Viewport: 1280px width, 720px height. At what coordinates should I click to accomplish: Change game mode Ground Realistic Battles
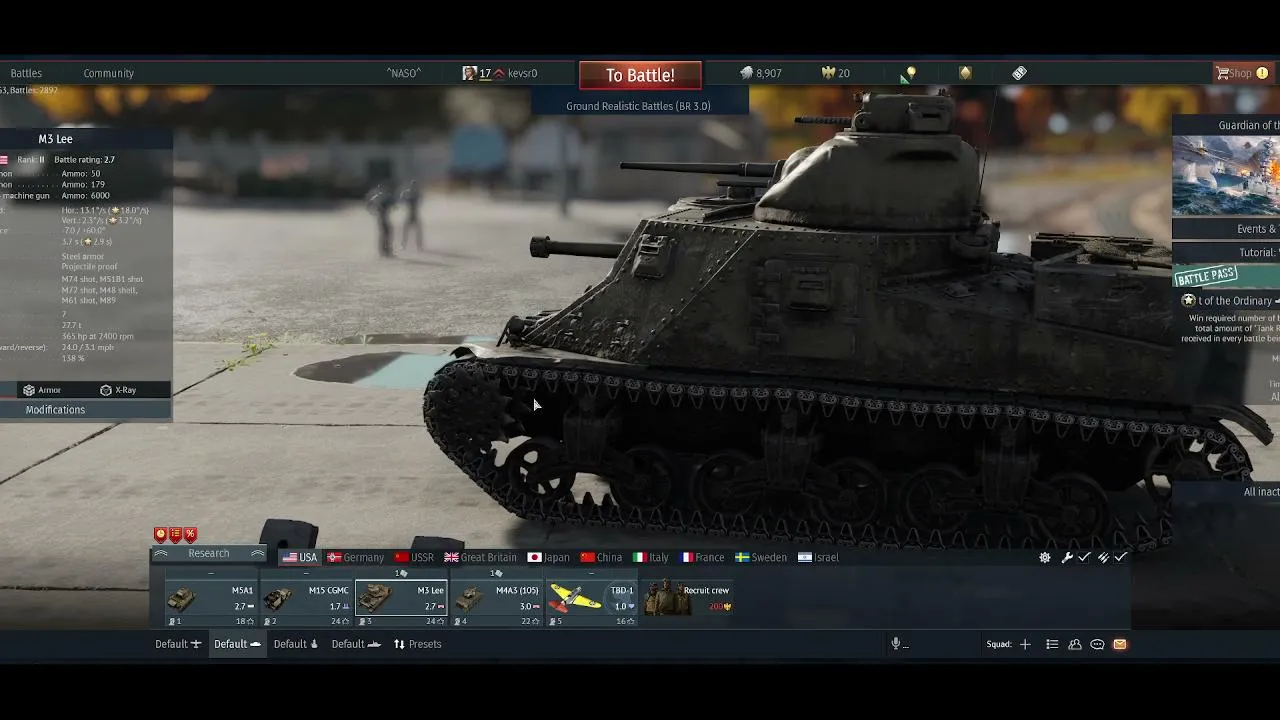coord(639,106)
